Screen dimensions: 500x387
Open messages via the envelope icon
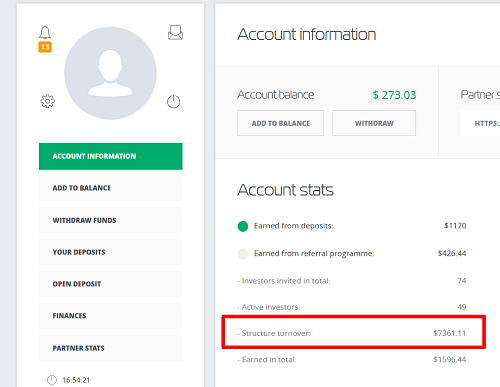(x=175, y=33)
